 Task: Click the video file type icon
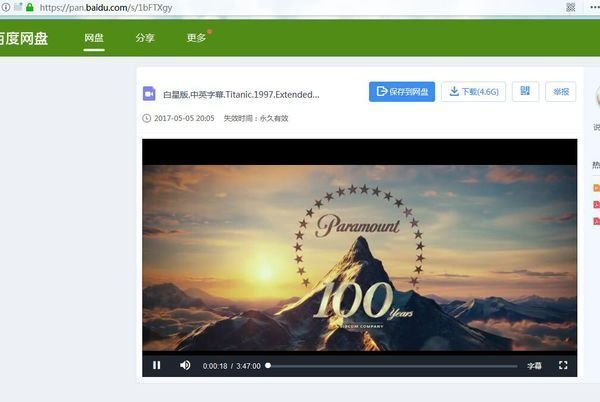(x=149, y=93)
